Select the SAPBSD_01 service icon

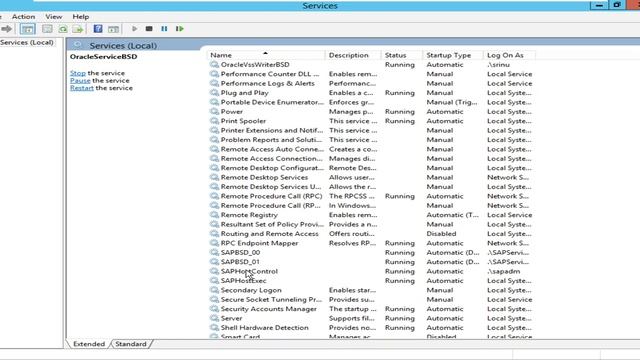pos(214,262)
